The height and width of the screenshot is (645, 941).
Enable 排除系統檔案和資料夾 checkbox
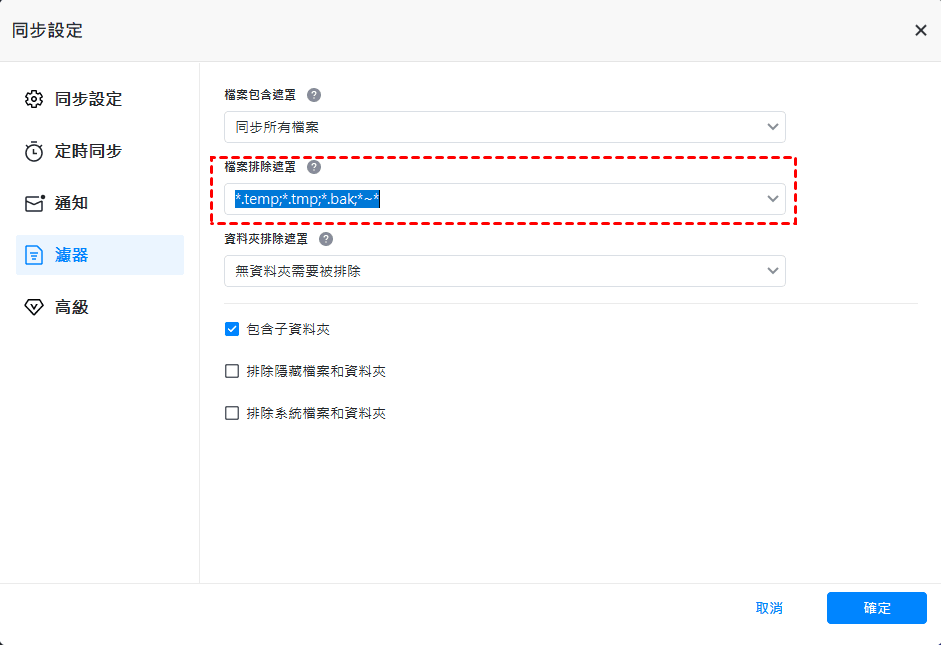tap(232, 413)
